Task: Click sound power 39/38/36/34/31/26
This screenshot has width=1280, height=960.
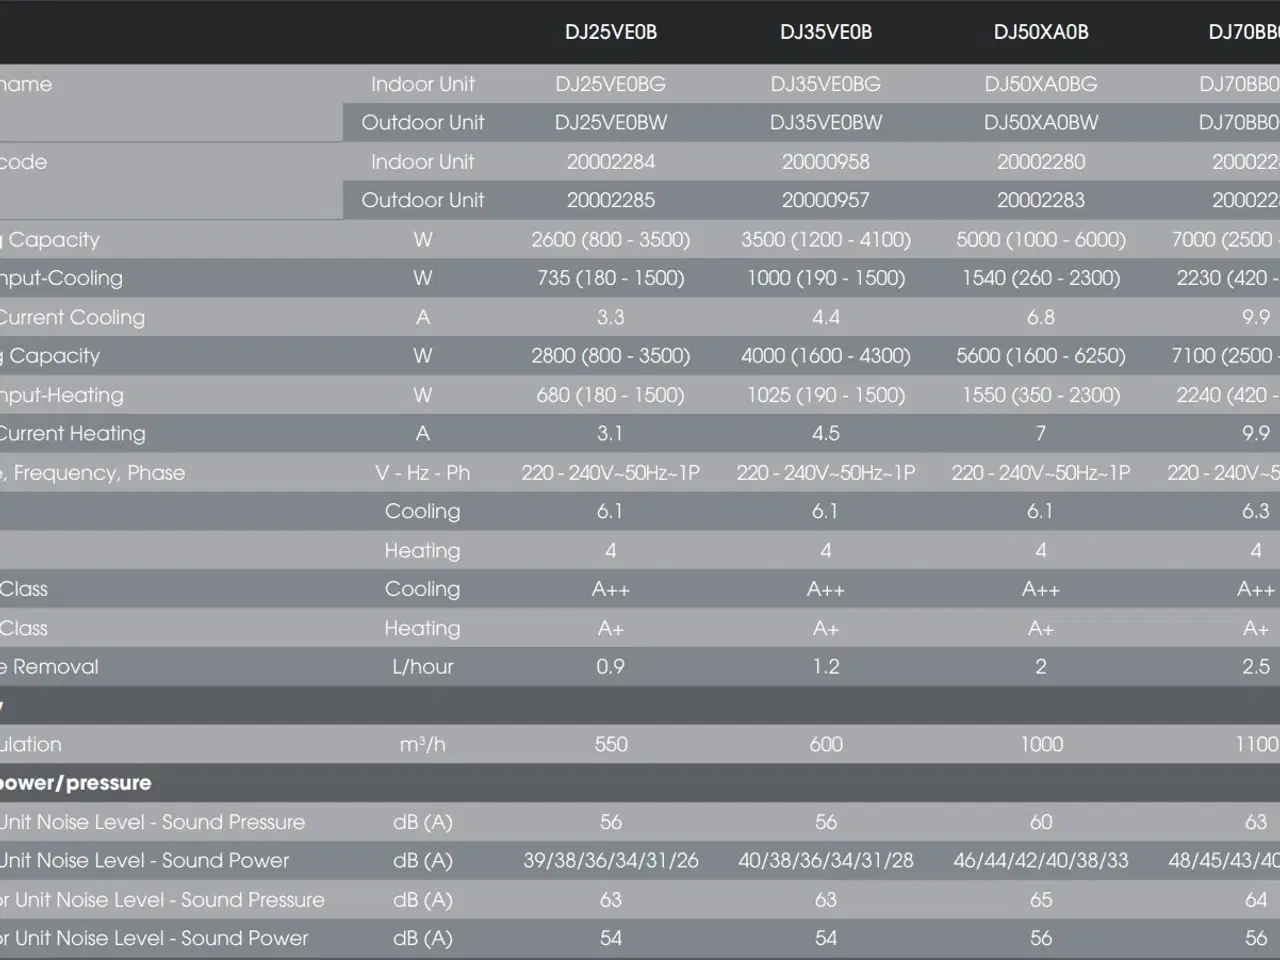Action: click(x=611, y=861)
